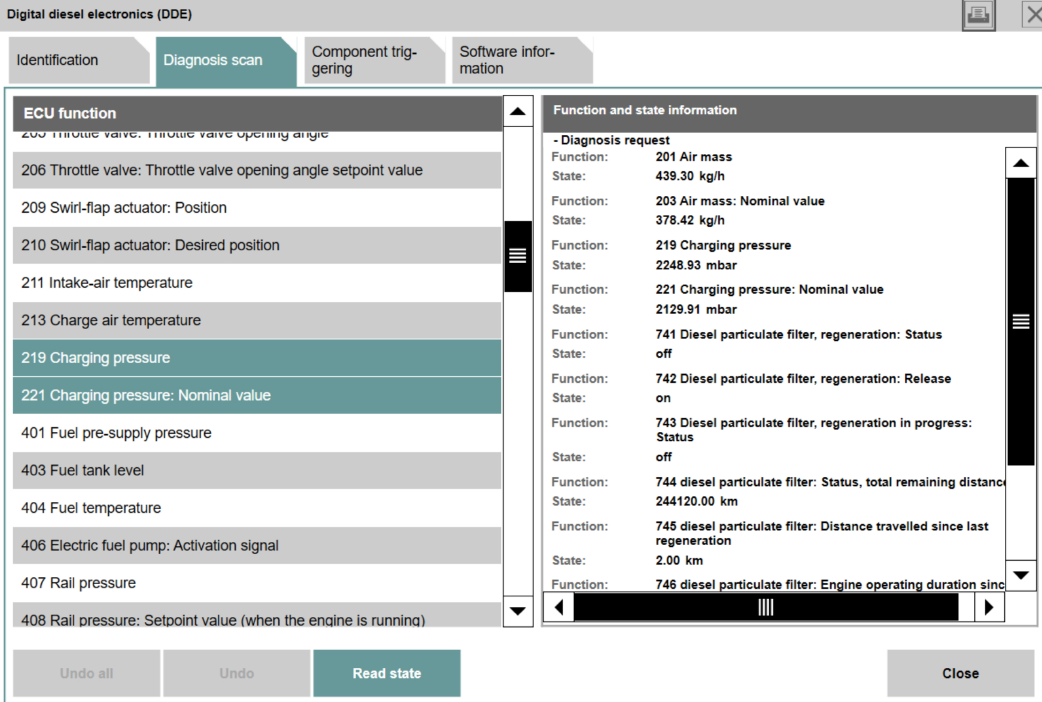
Task: Click the Read state button
Action: pyautogui.click(x=386, y=673)
